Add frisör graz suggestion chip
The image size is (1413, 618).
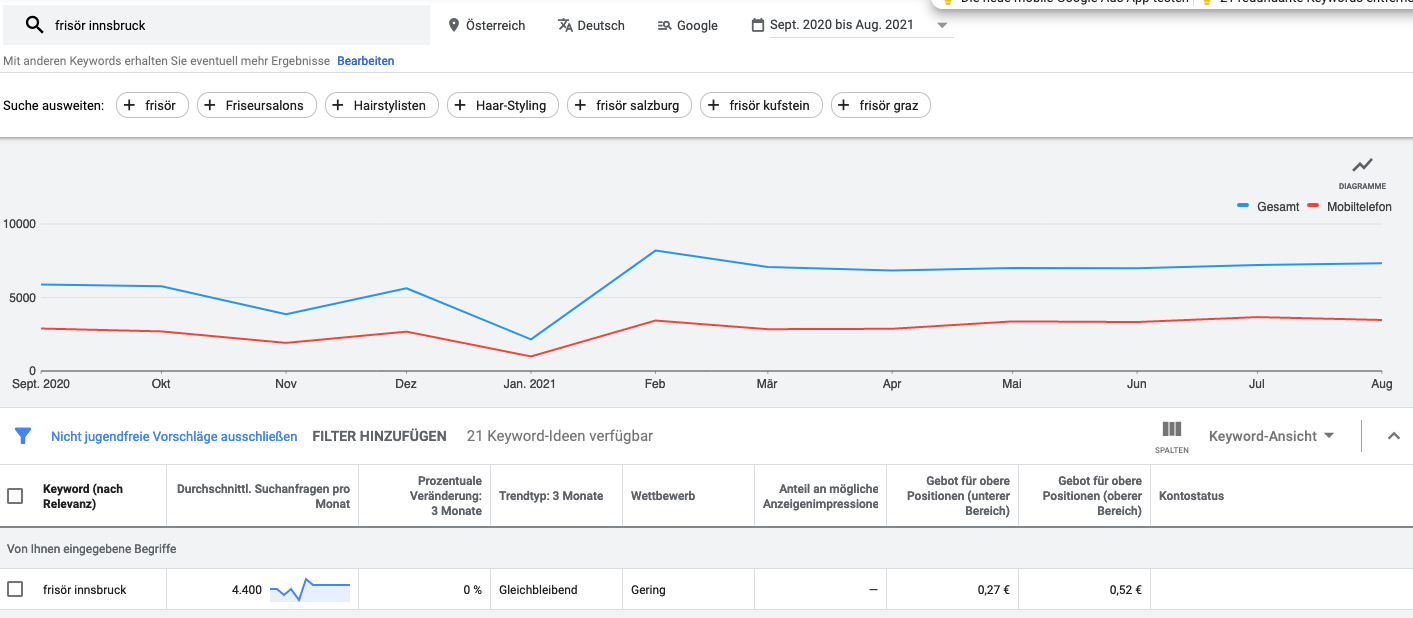point(881,105)
